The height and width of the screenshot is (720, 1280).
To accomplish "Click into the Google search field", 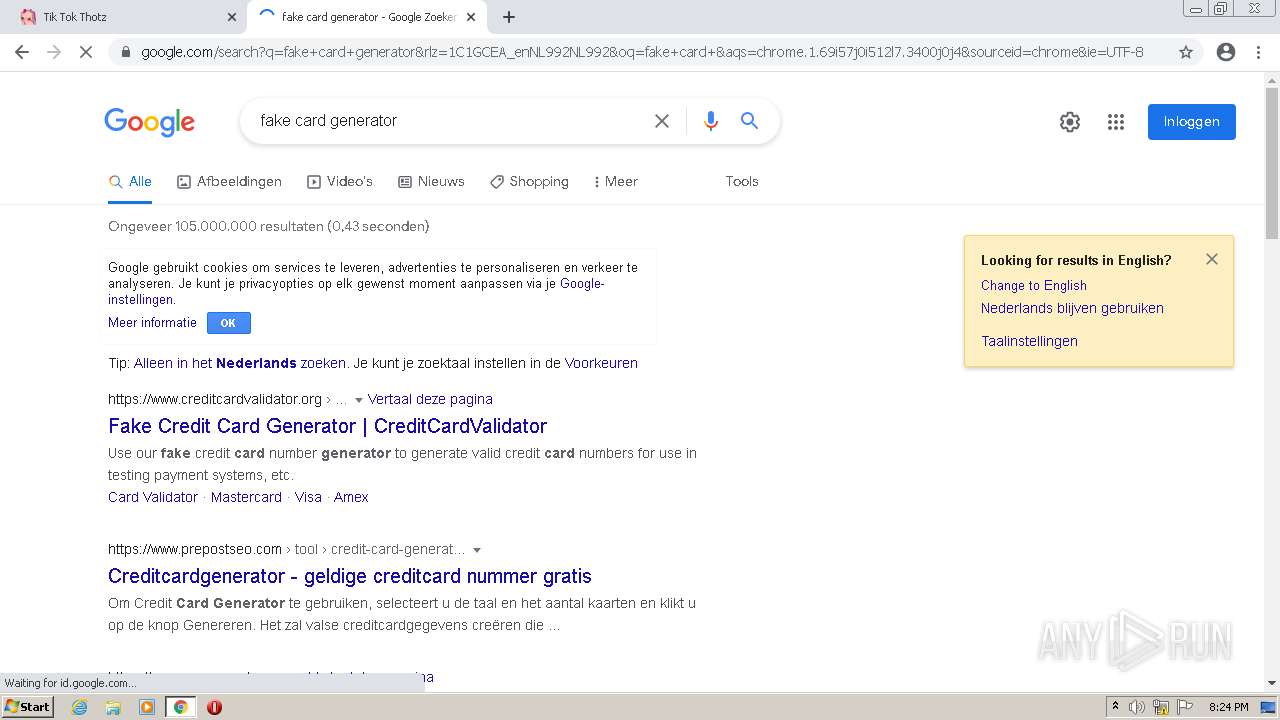I will (450, 121).
